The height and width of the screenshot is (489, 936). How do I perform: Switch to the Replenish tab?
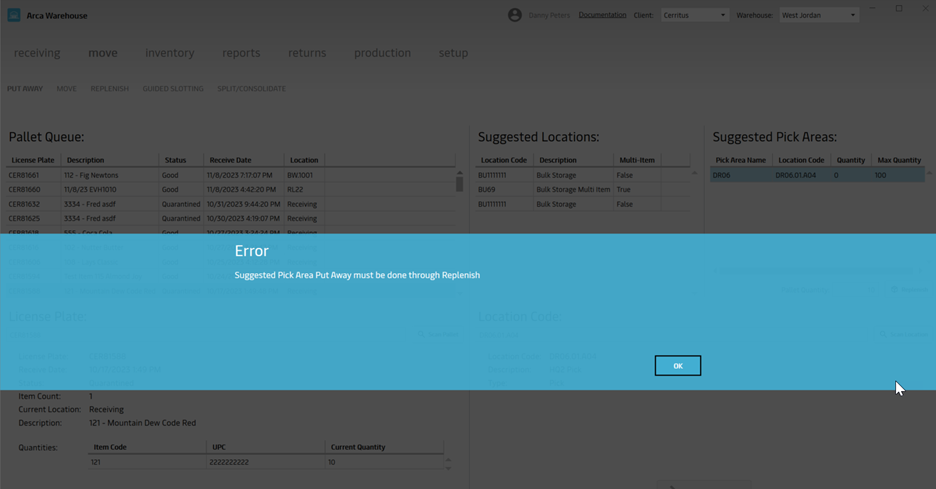(x=109, y=89)
